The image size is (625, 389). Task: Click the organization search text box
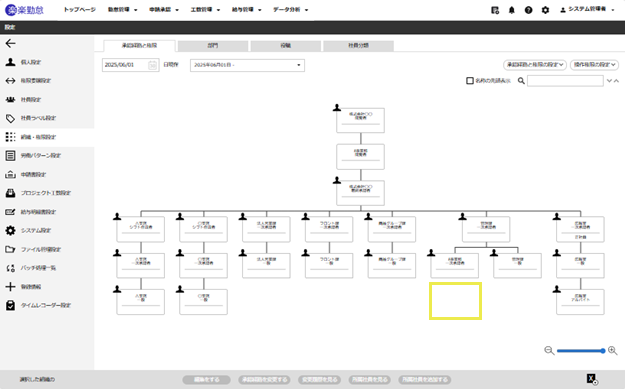pyautogui.click(x=565, y=81)
